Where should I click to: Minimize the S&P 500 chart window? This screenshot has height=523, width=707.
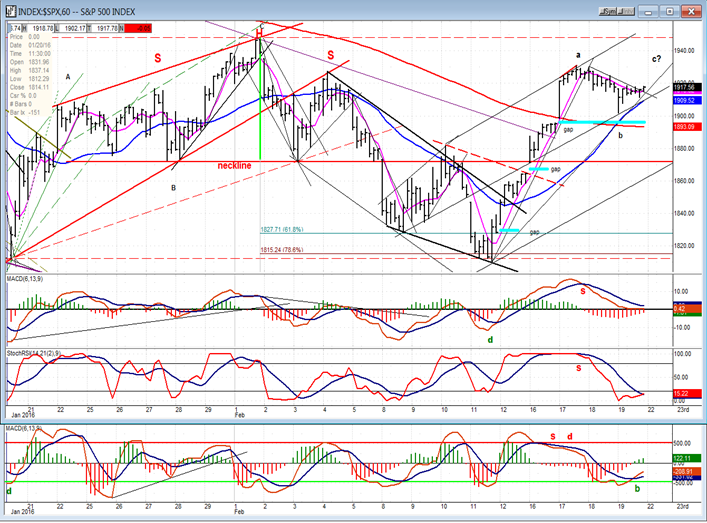[649, 12]
